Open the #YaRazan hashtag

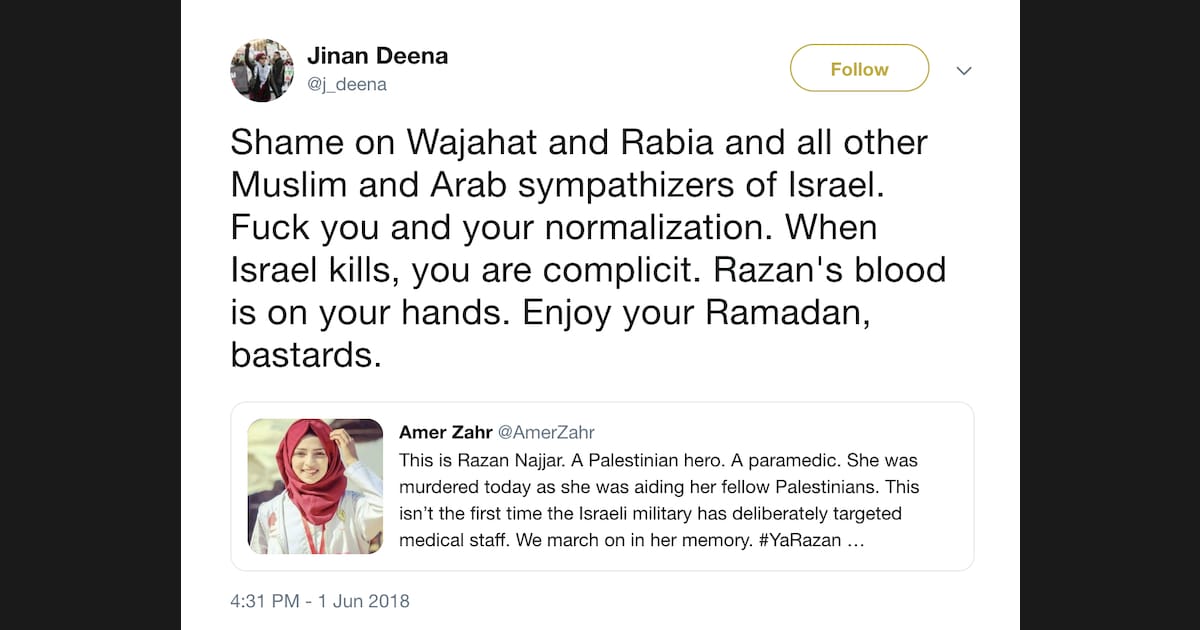click(x=795, y=541)
